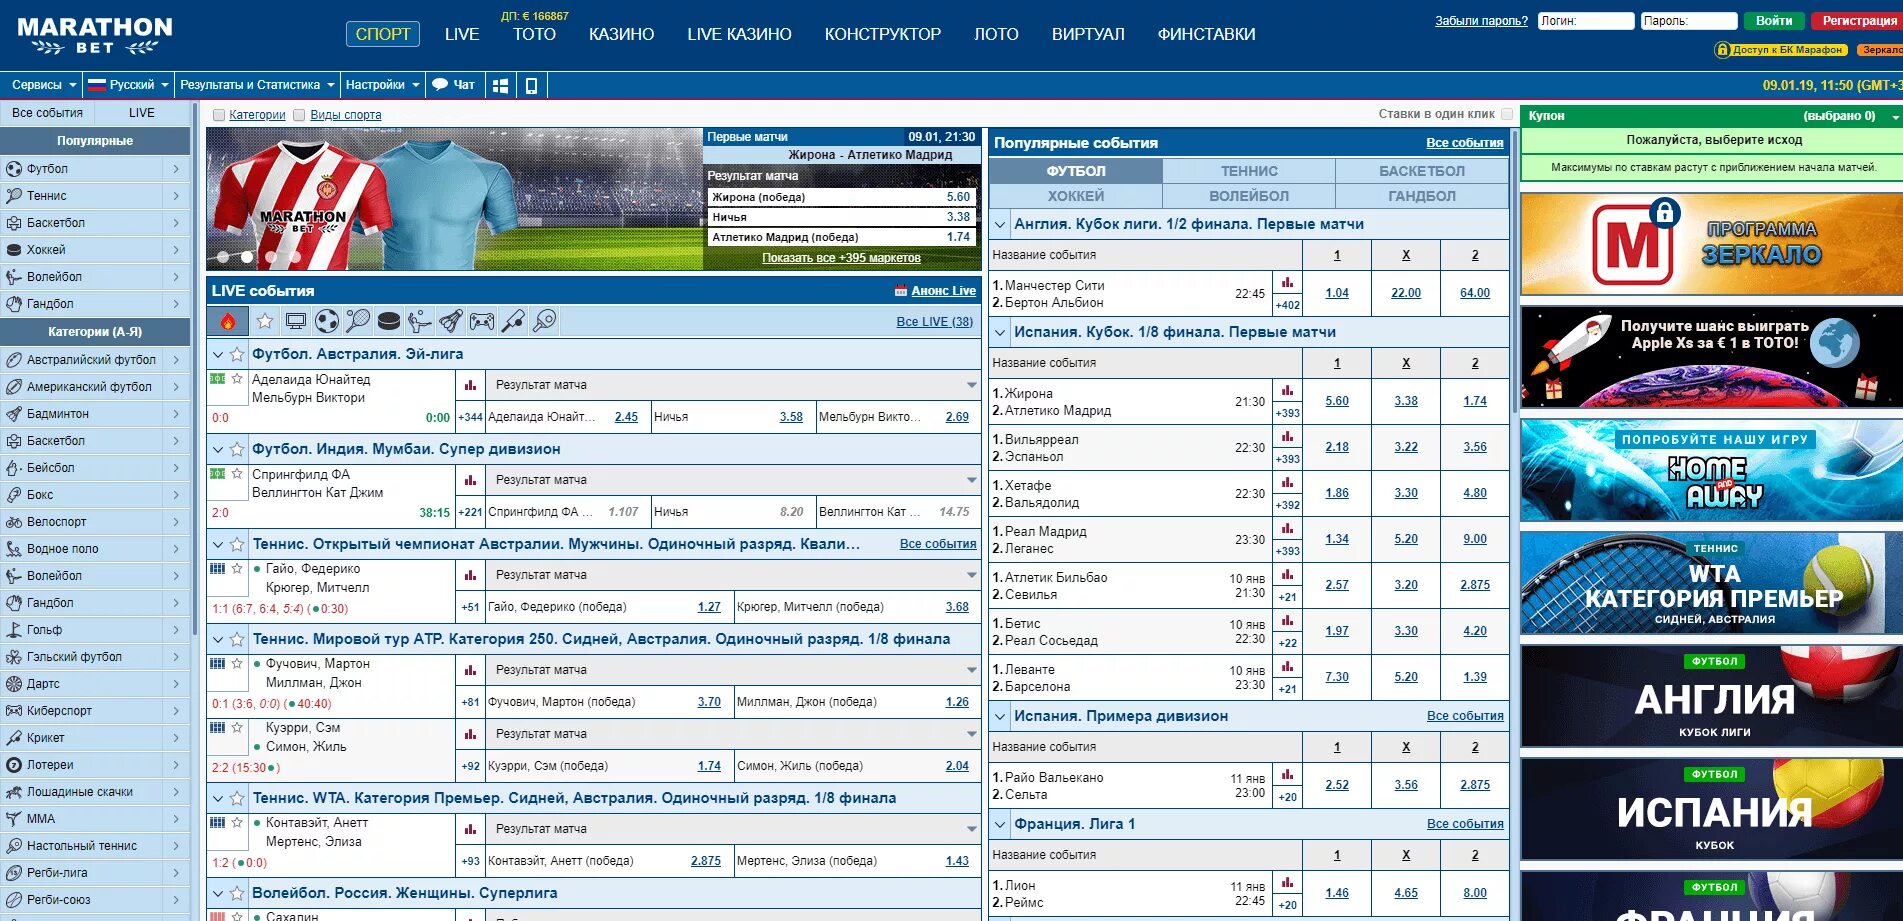Select second banner carousel dot

point(246,257)
